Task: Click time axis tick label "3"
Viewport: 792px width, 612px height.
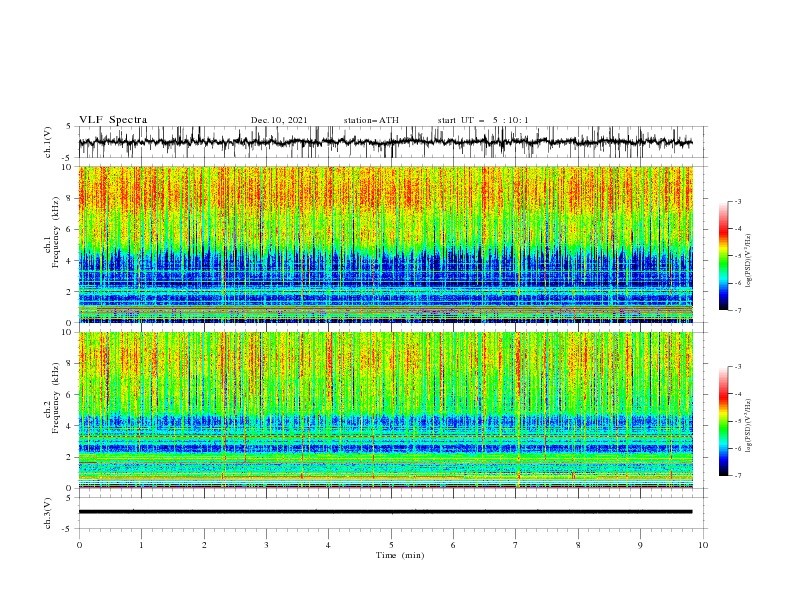Action: coord(266,545)
